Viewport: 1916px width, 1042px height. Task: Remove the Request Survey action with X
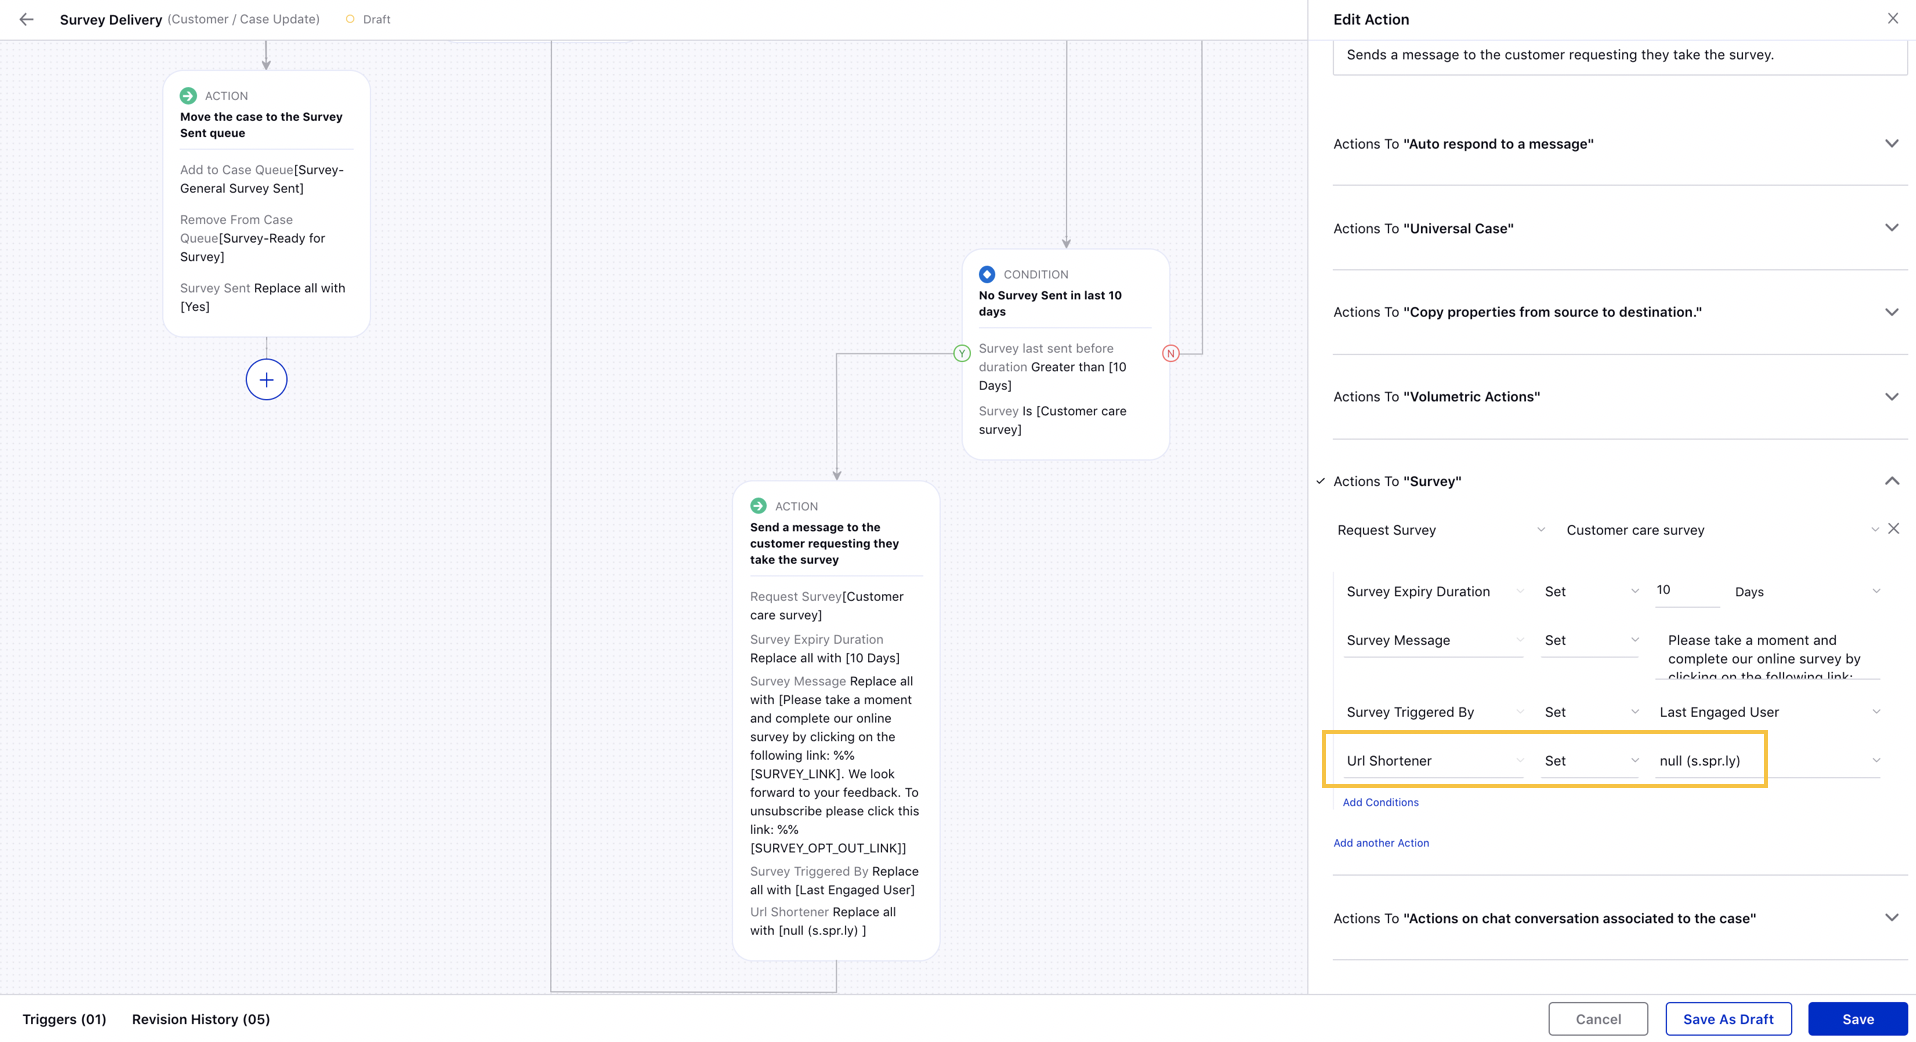(1893, 529)
